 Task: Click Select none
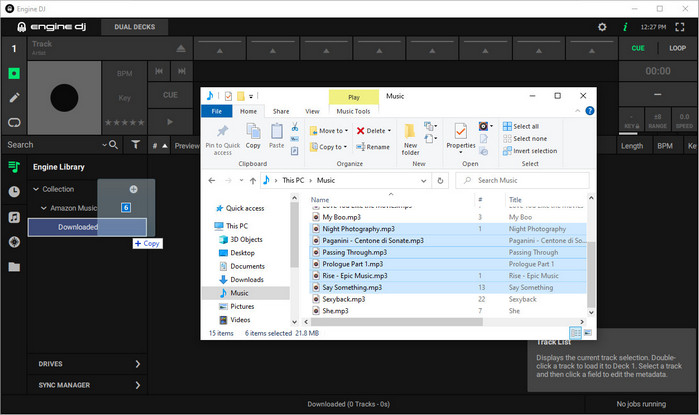click(525, 139)
